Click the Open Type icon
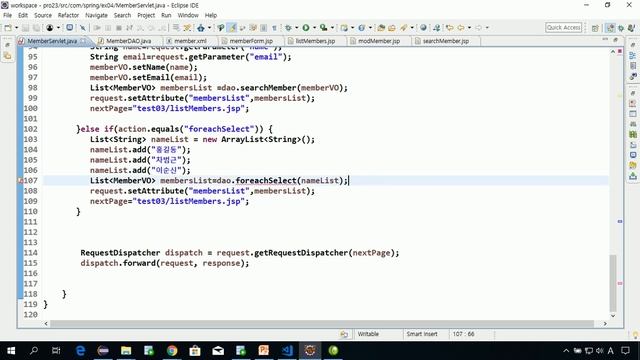This screenshot has height=360, width=640. coord(381,28)
